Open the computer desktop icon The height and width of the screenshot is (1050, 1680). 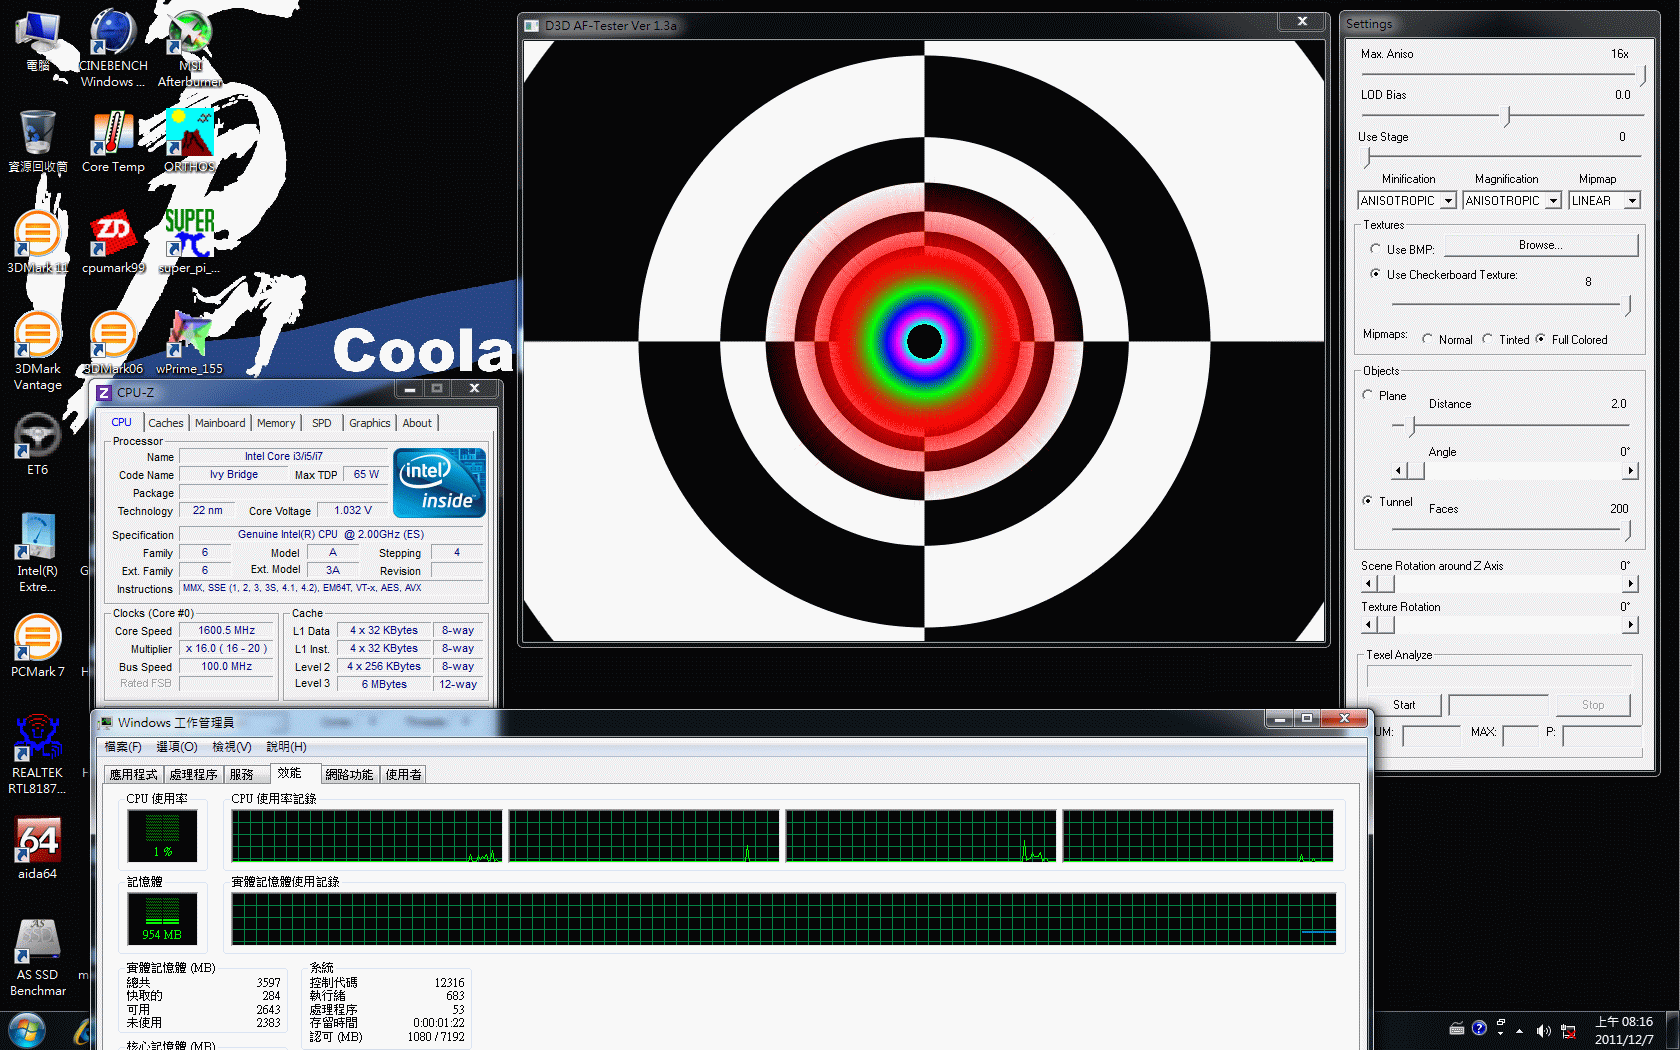38,40
